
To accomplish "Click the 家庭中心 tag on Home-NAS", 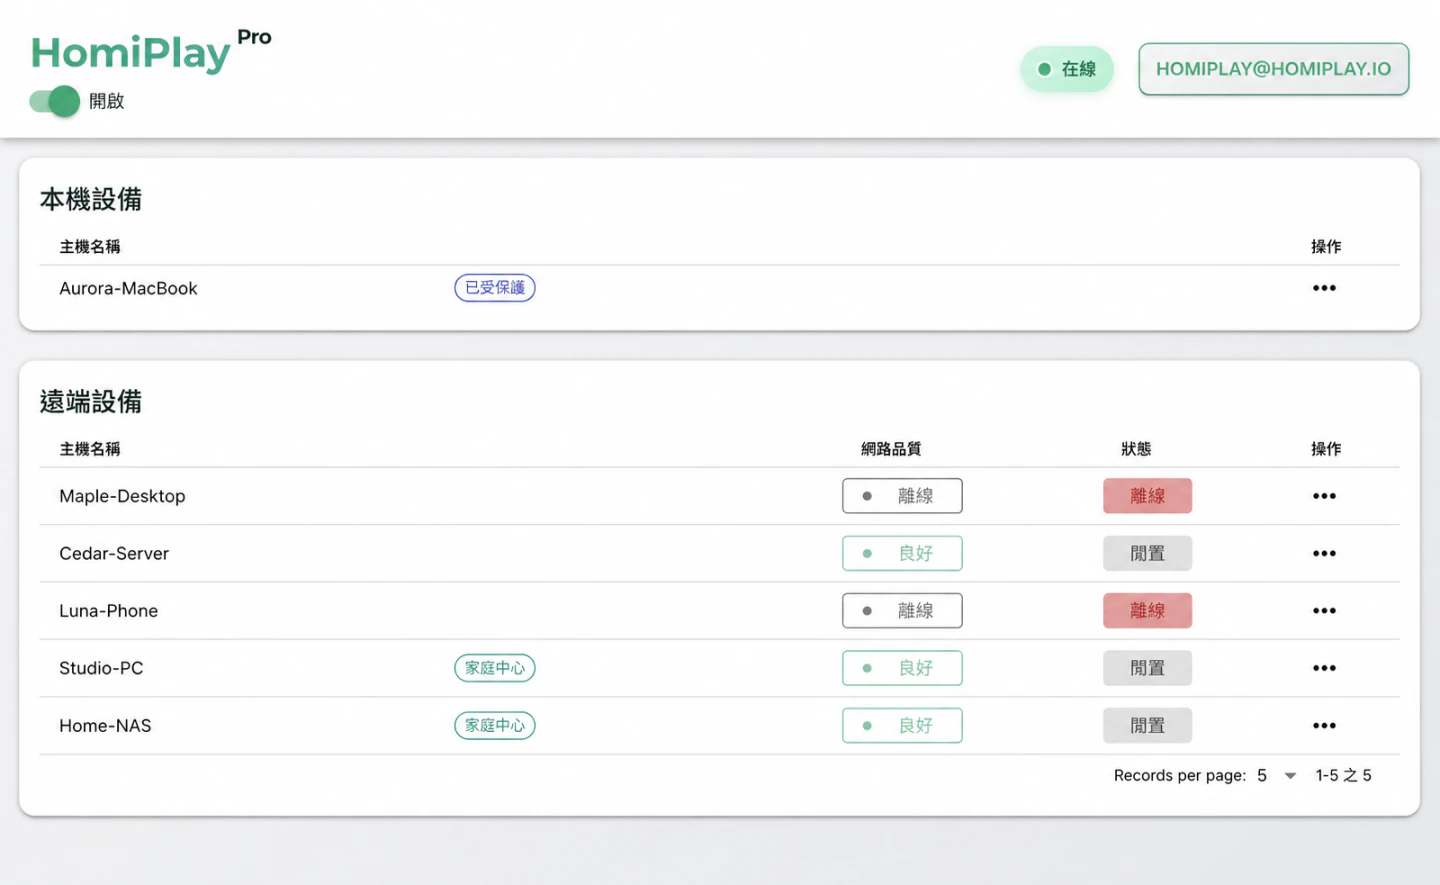I will [495, 726].
